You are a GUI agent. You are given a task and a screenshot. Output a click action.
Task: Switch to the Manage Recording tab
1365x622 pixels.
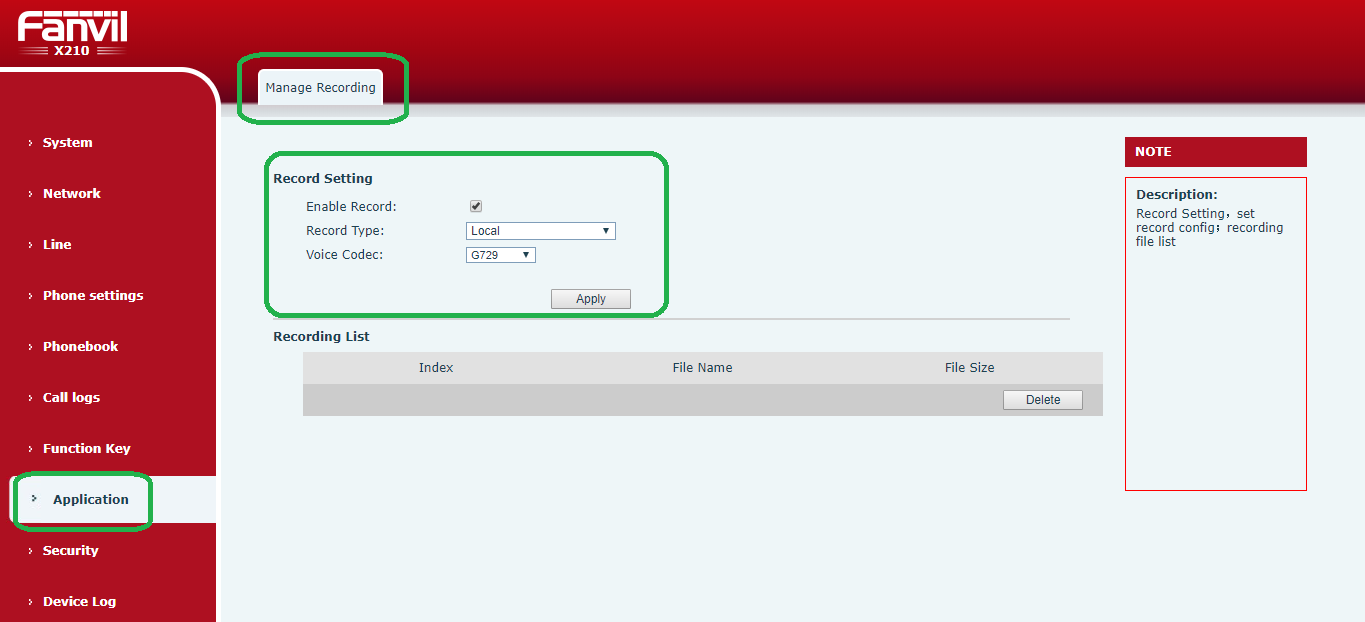(x=320, y=87)
